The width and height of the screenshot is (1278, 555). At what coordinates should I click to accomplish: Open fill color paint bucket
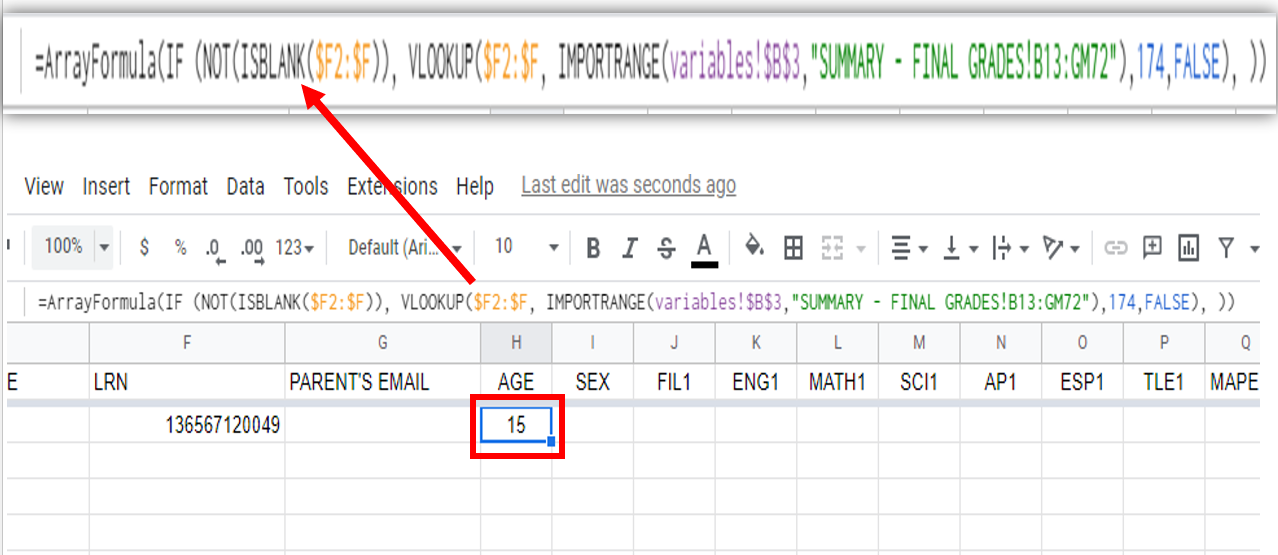coord(755,247)
